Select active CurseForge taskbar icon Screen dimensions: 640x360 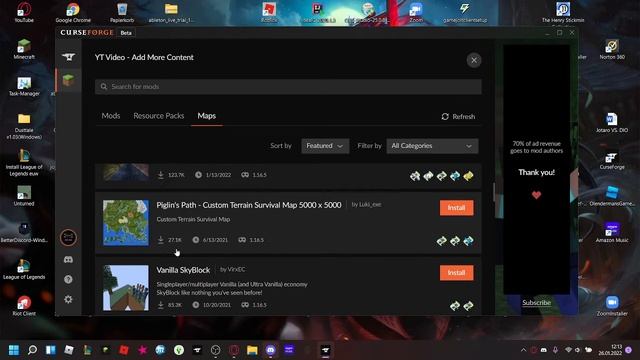click(x=325, y=350)
